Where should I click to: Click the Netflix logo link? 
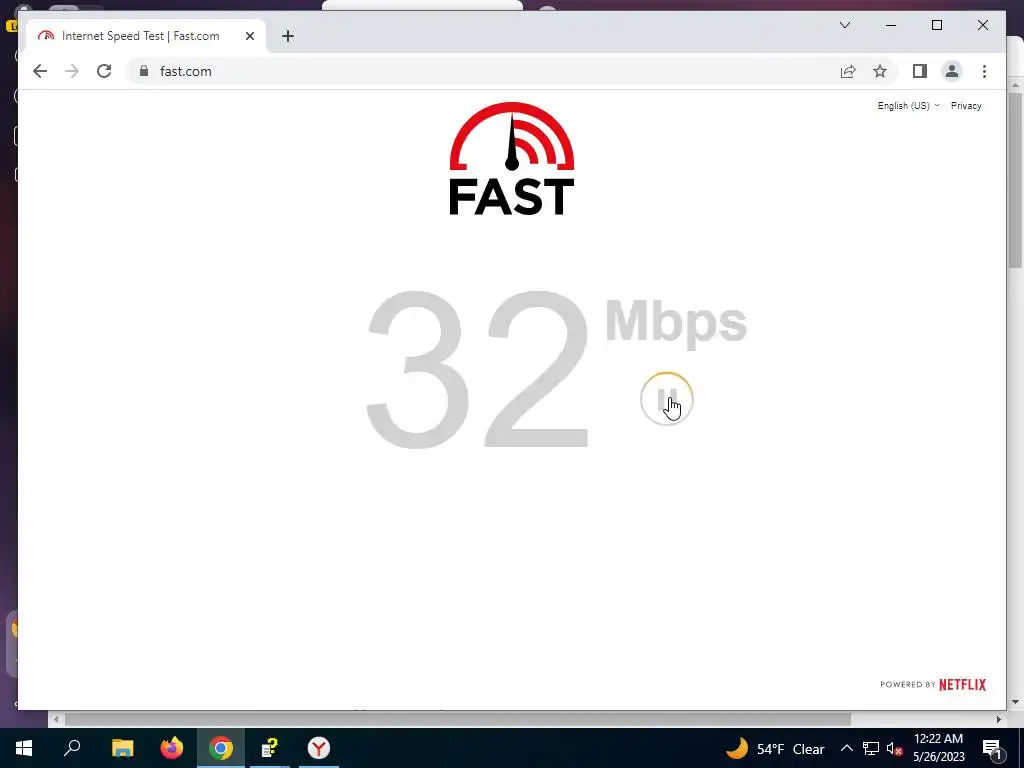point(962,684)
